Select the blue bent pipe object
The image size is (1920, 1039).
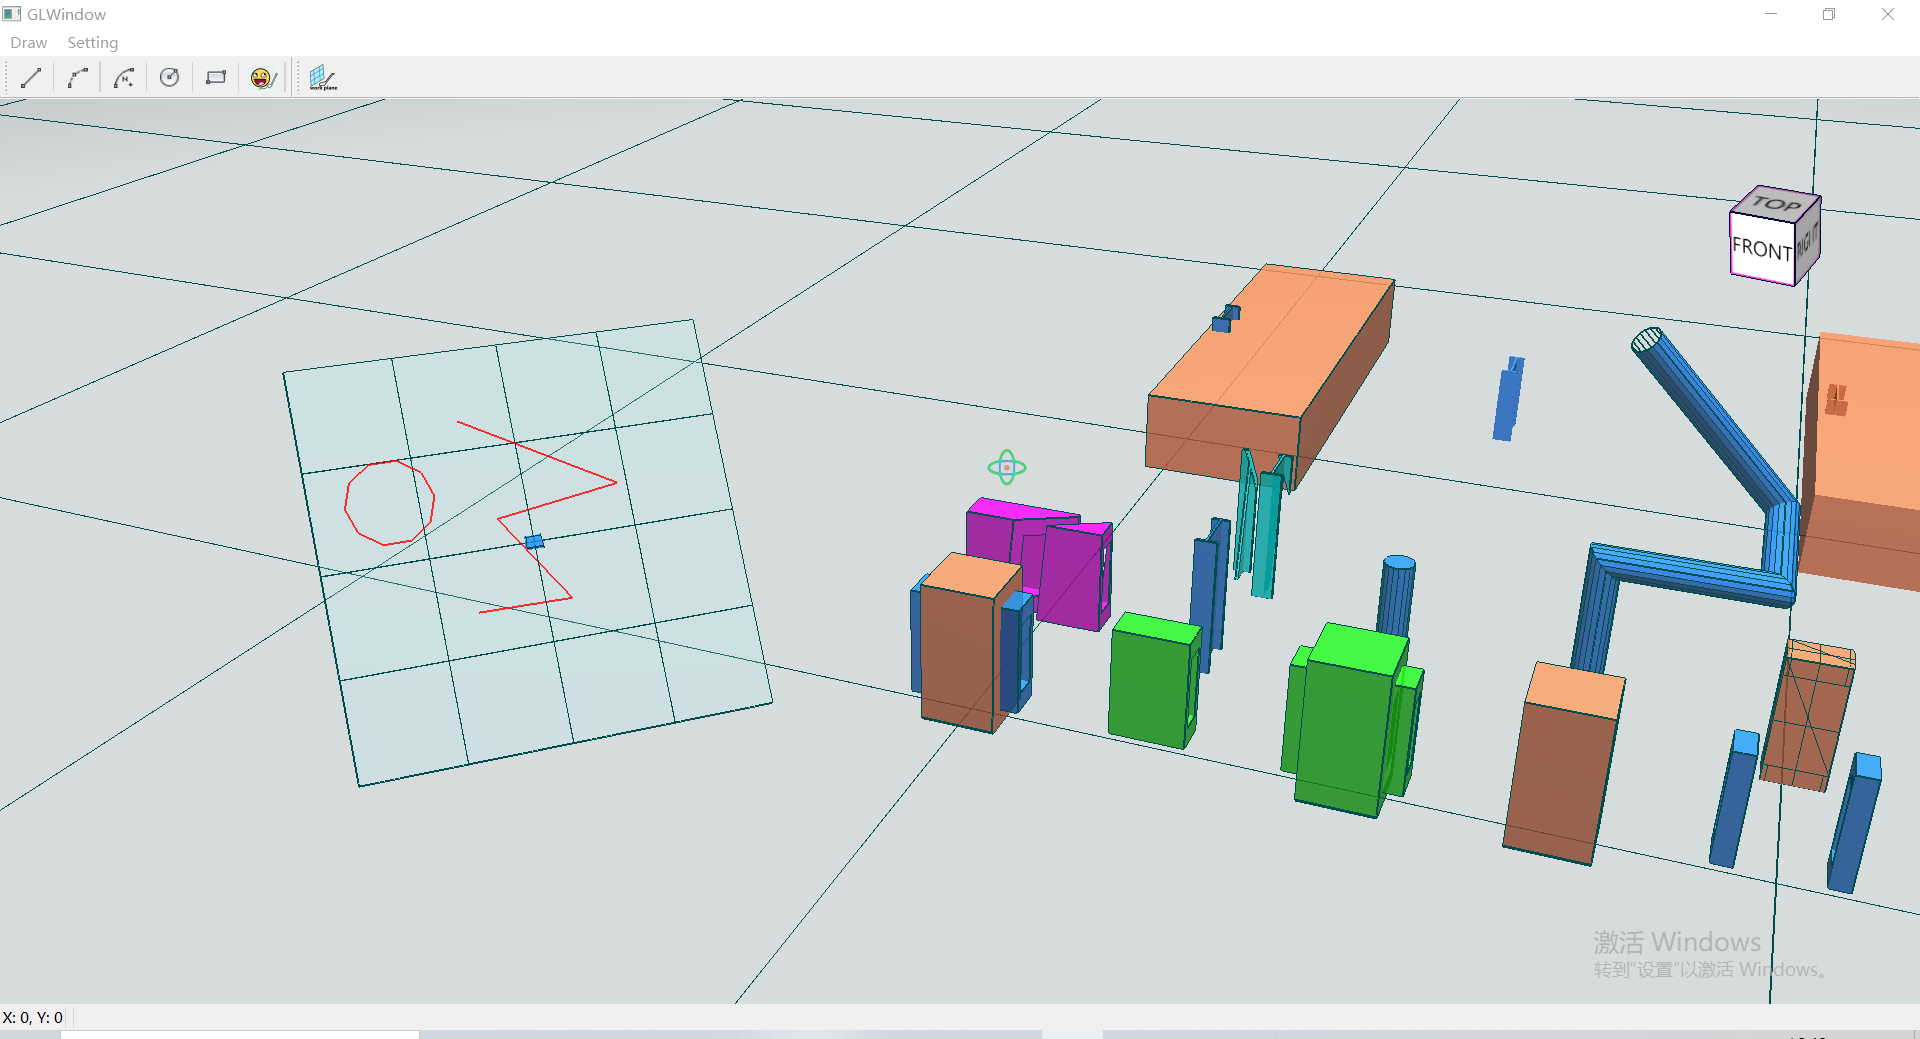pos(1690,578)
